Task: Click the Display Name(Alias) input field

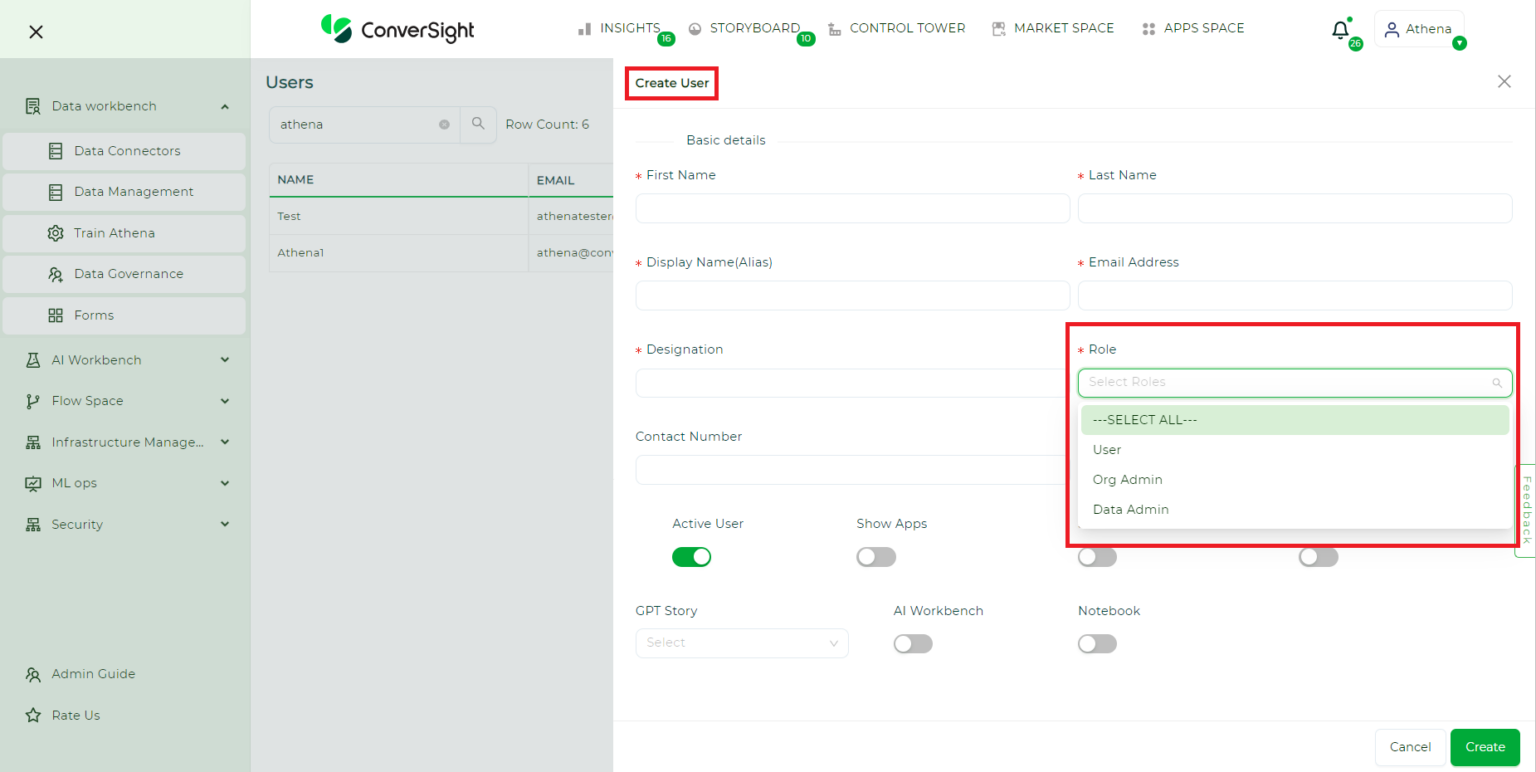Action: (853, 295)
